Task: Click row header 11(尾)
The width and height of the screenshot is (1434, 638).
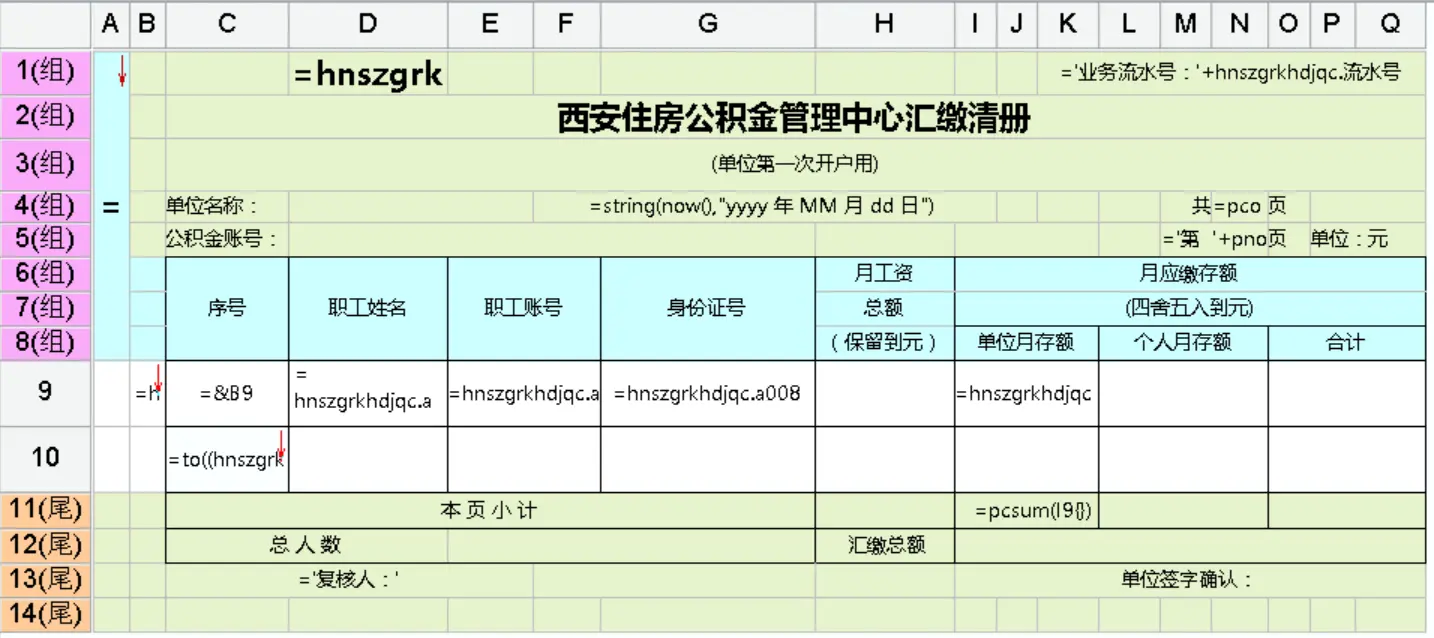Action: tap(45, 509)
